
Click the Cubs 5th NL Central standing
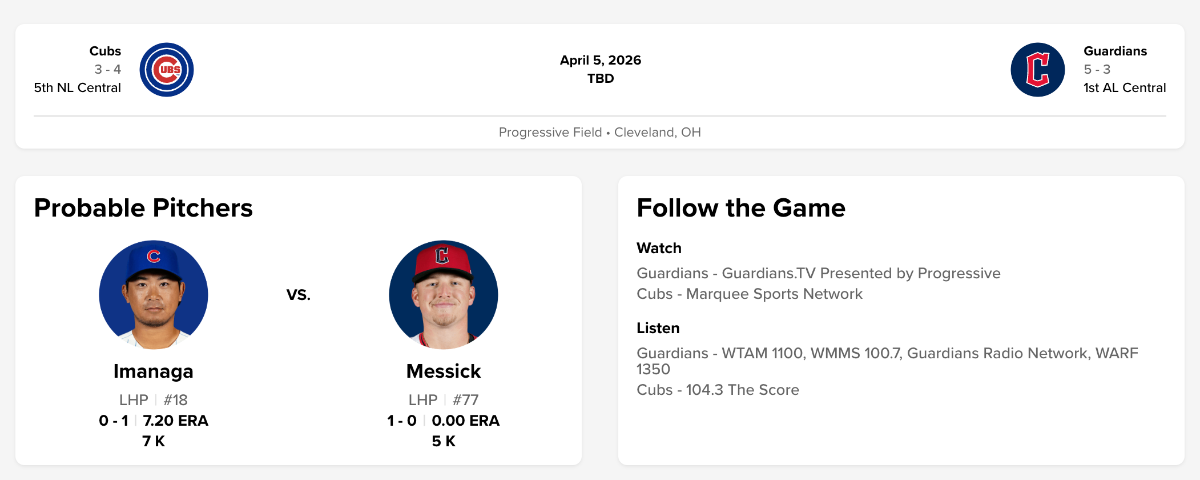77,88
